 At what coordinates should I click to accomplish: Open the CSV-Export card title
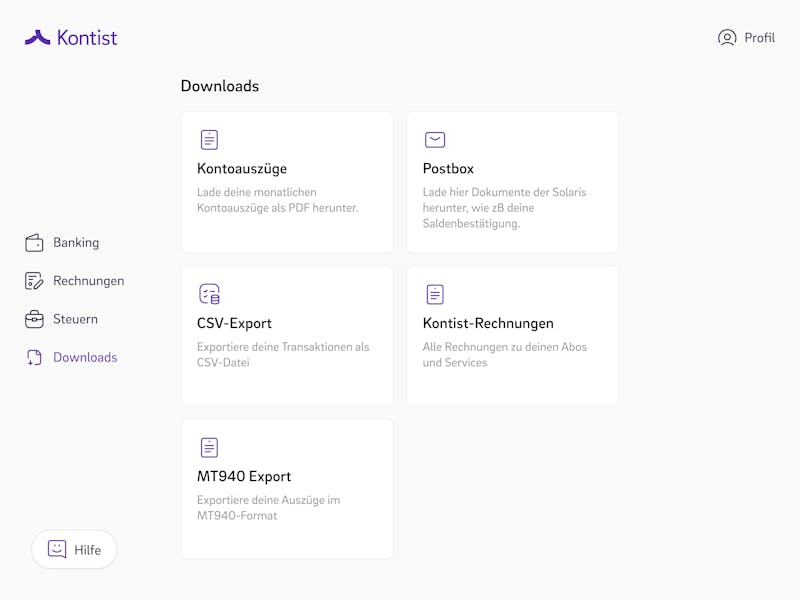(234, 323)
